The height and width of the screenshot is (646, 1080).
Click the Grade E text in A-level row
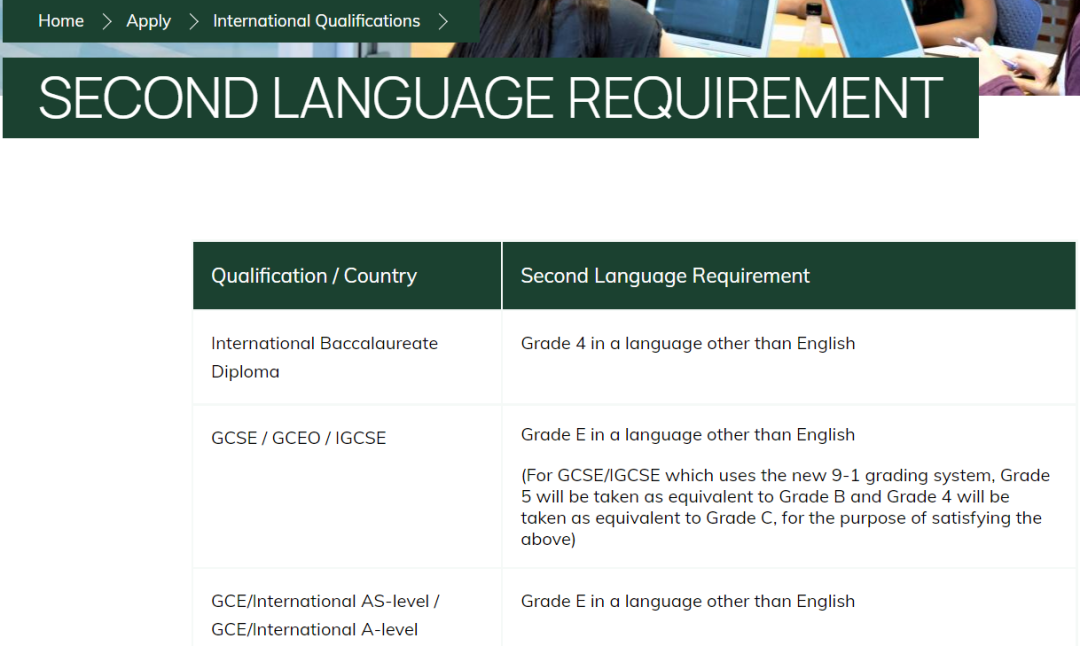pyautogui.click(x=688, y=601)
